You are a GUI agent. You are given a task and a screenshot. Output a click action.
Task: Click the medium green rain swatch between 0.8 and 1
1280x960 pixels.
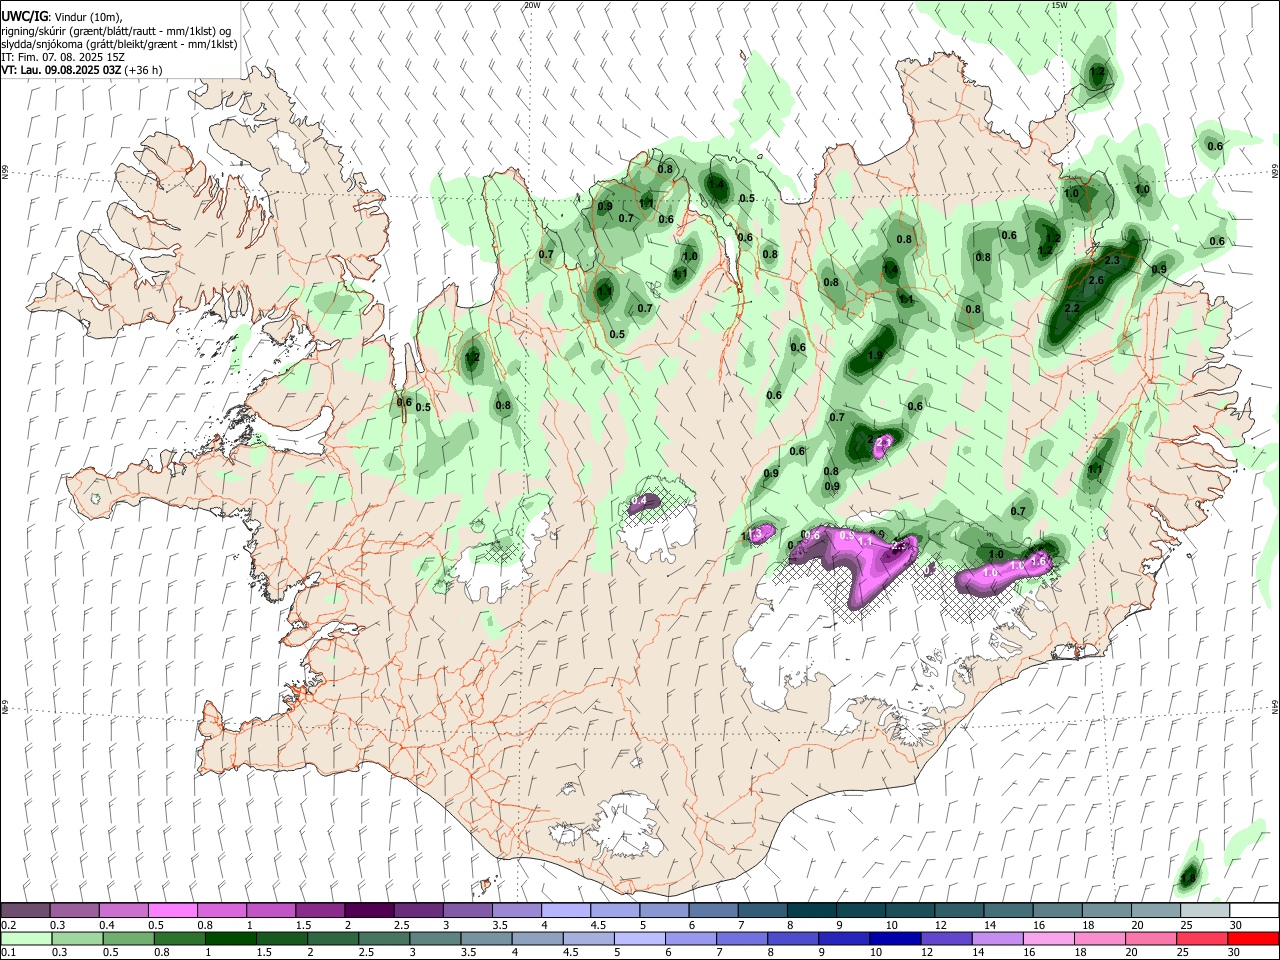(179, 938)
